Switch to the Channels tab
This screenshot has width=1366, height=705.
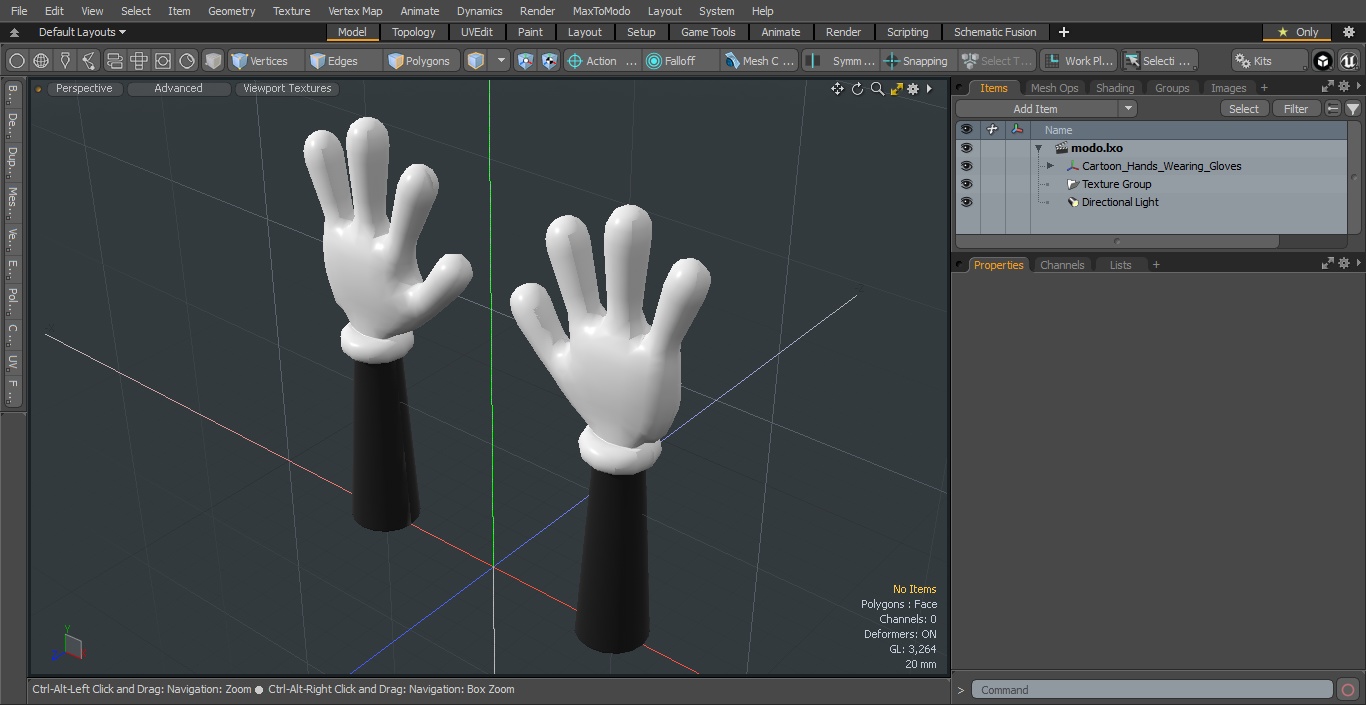1062,265
